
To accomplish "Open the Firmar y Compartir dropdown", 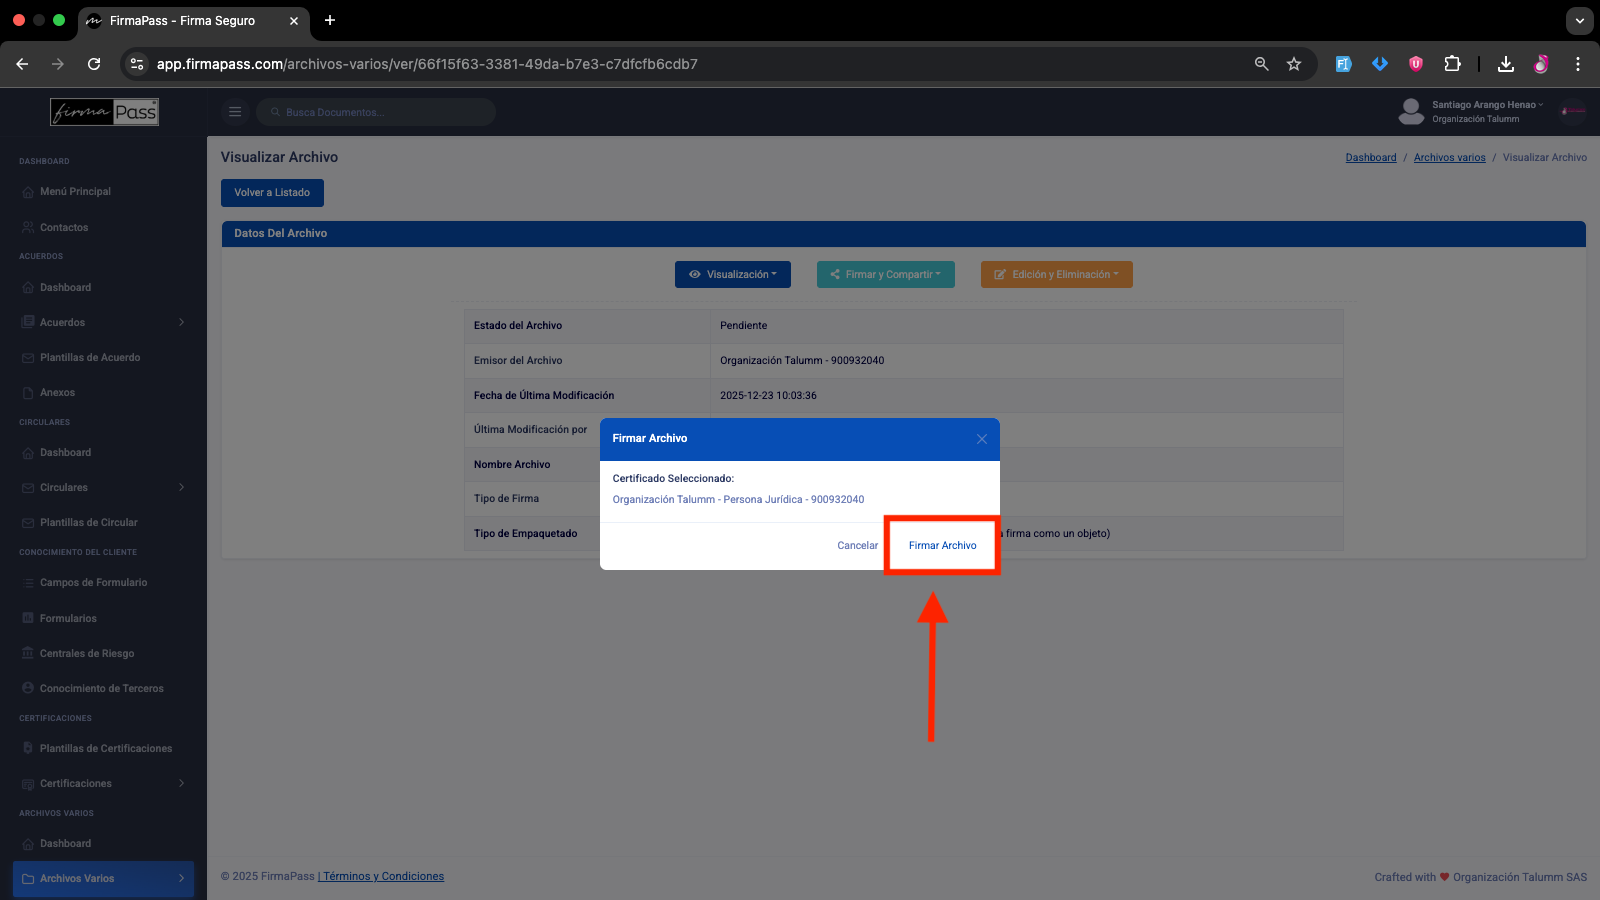I will 886,274.
